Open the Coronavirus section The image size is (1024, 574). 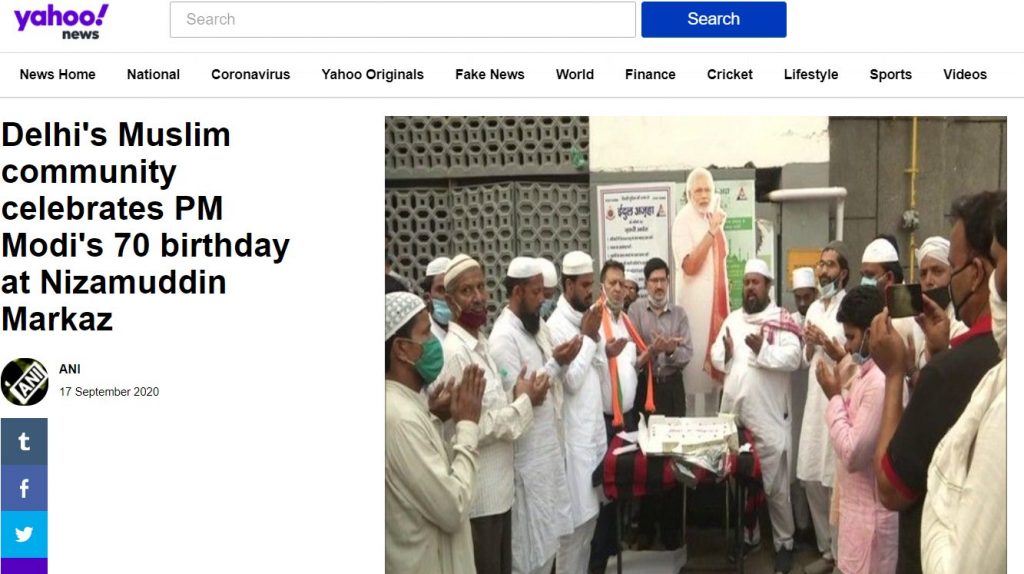(x=250, y=74)
